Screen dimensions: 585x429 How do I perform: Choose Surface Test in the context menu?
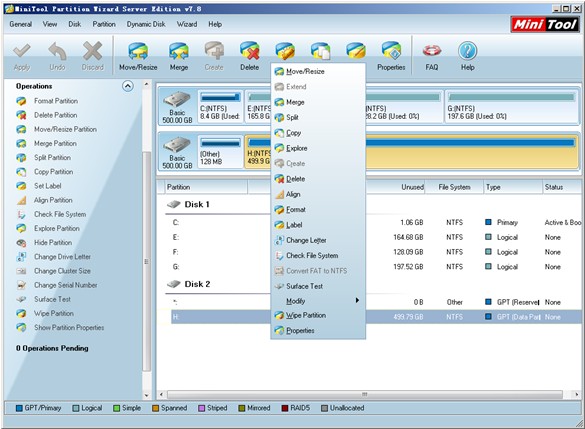pyautogui.click(x=318, y=286)
